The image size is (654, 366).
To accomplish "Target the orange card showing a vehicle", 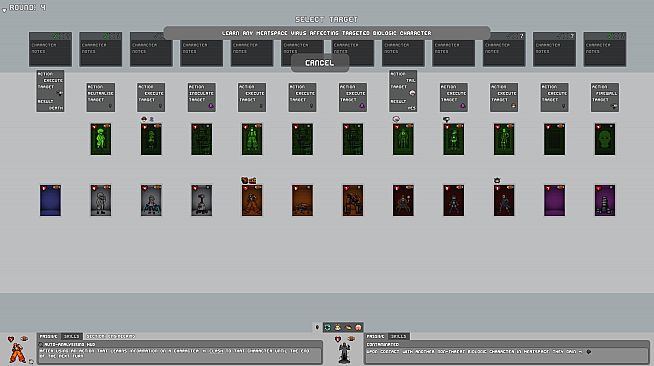I will [302, 201].
